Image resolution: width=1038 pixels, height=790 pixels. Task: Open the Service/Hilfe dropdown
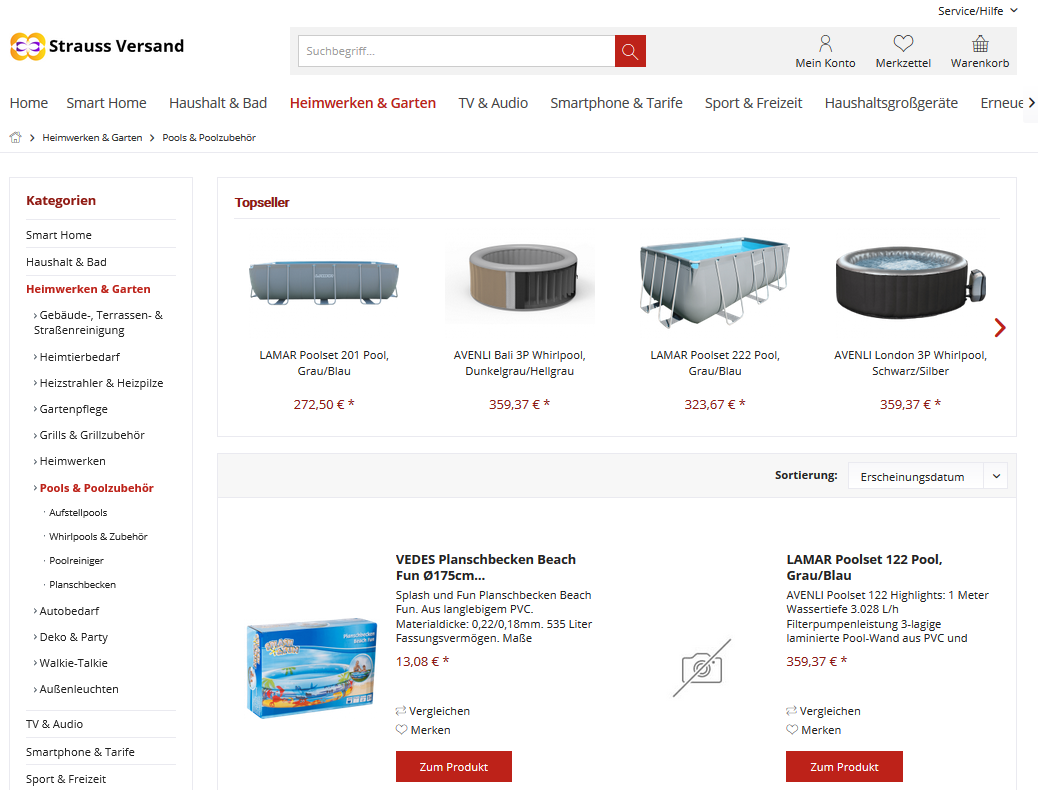coord(978,11)
